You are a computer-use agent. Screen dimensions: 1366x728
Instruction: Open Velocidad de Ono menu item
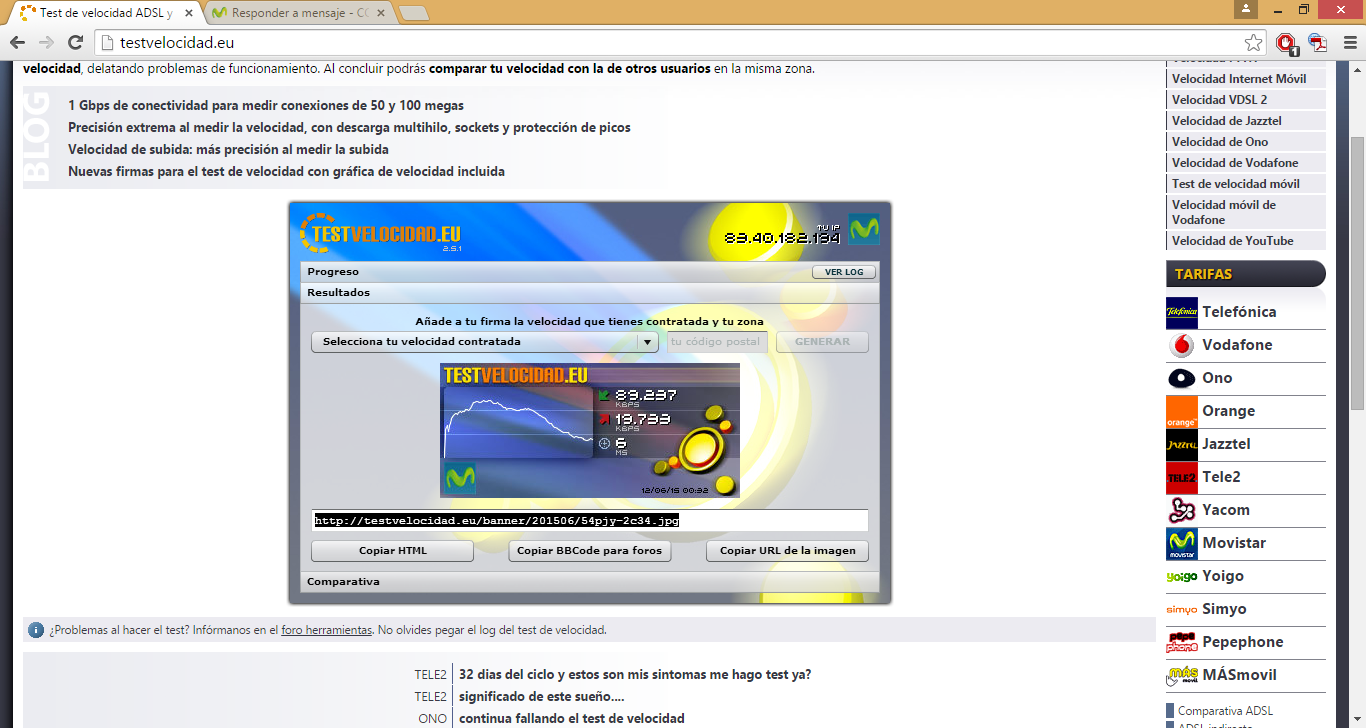point(1246,142)
